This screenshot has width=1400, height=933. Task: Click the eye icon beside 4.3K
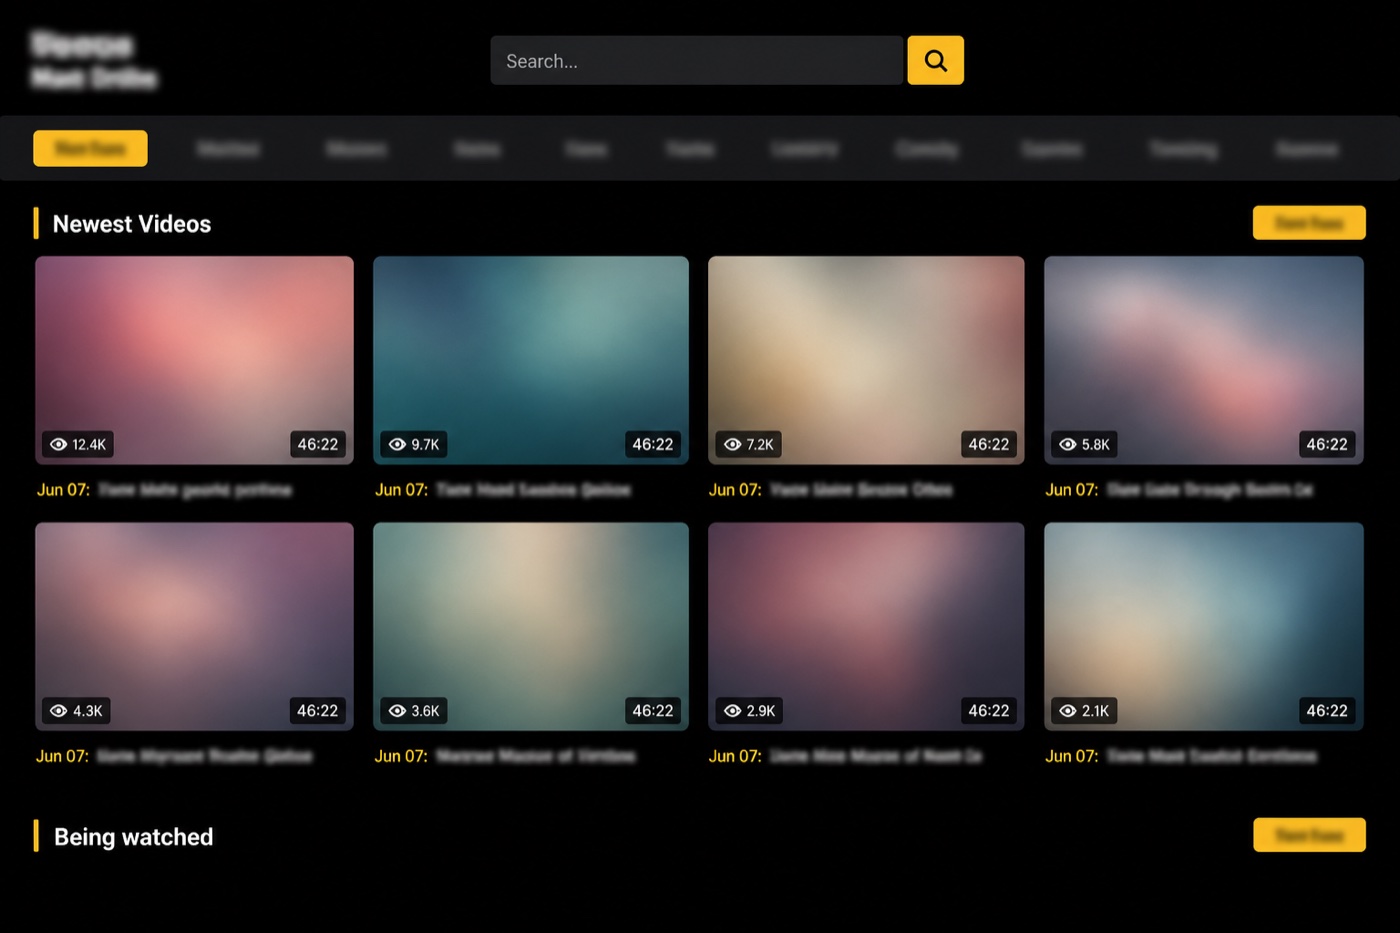click(x=59, y=711)
